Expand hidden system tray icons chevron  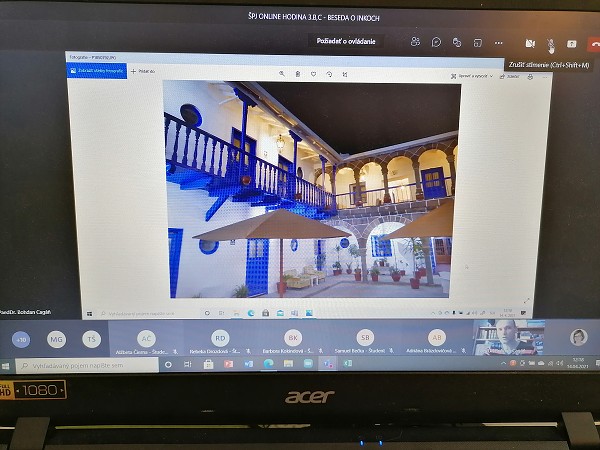point(504,364)
